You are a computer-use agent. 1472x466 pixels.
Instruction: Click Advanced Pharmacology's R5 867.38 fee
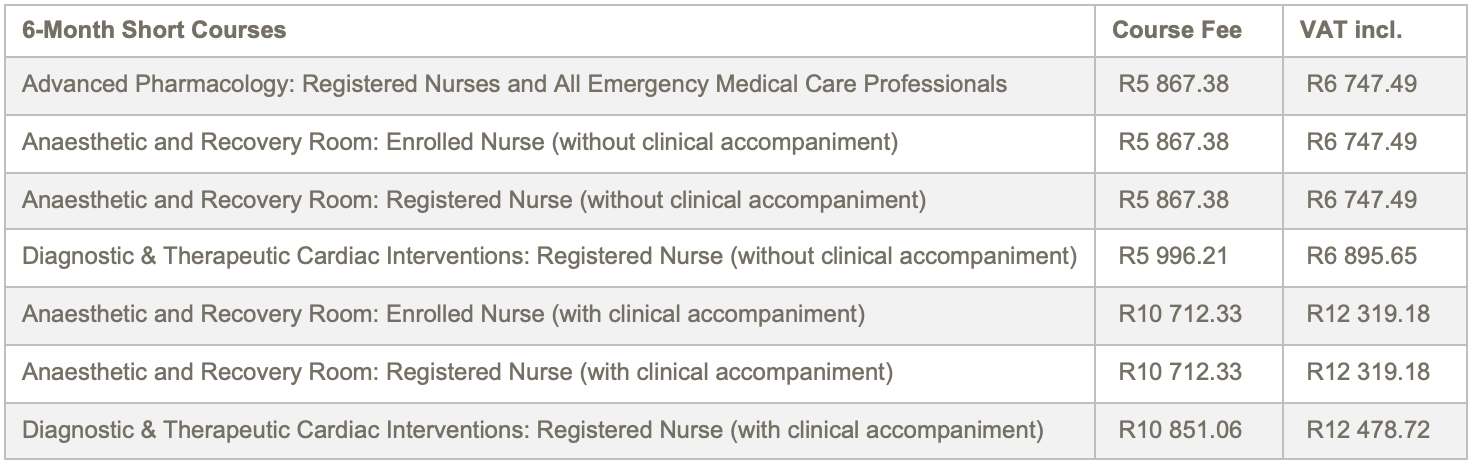(1174, 84)
